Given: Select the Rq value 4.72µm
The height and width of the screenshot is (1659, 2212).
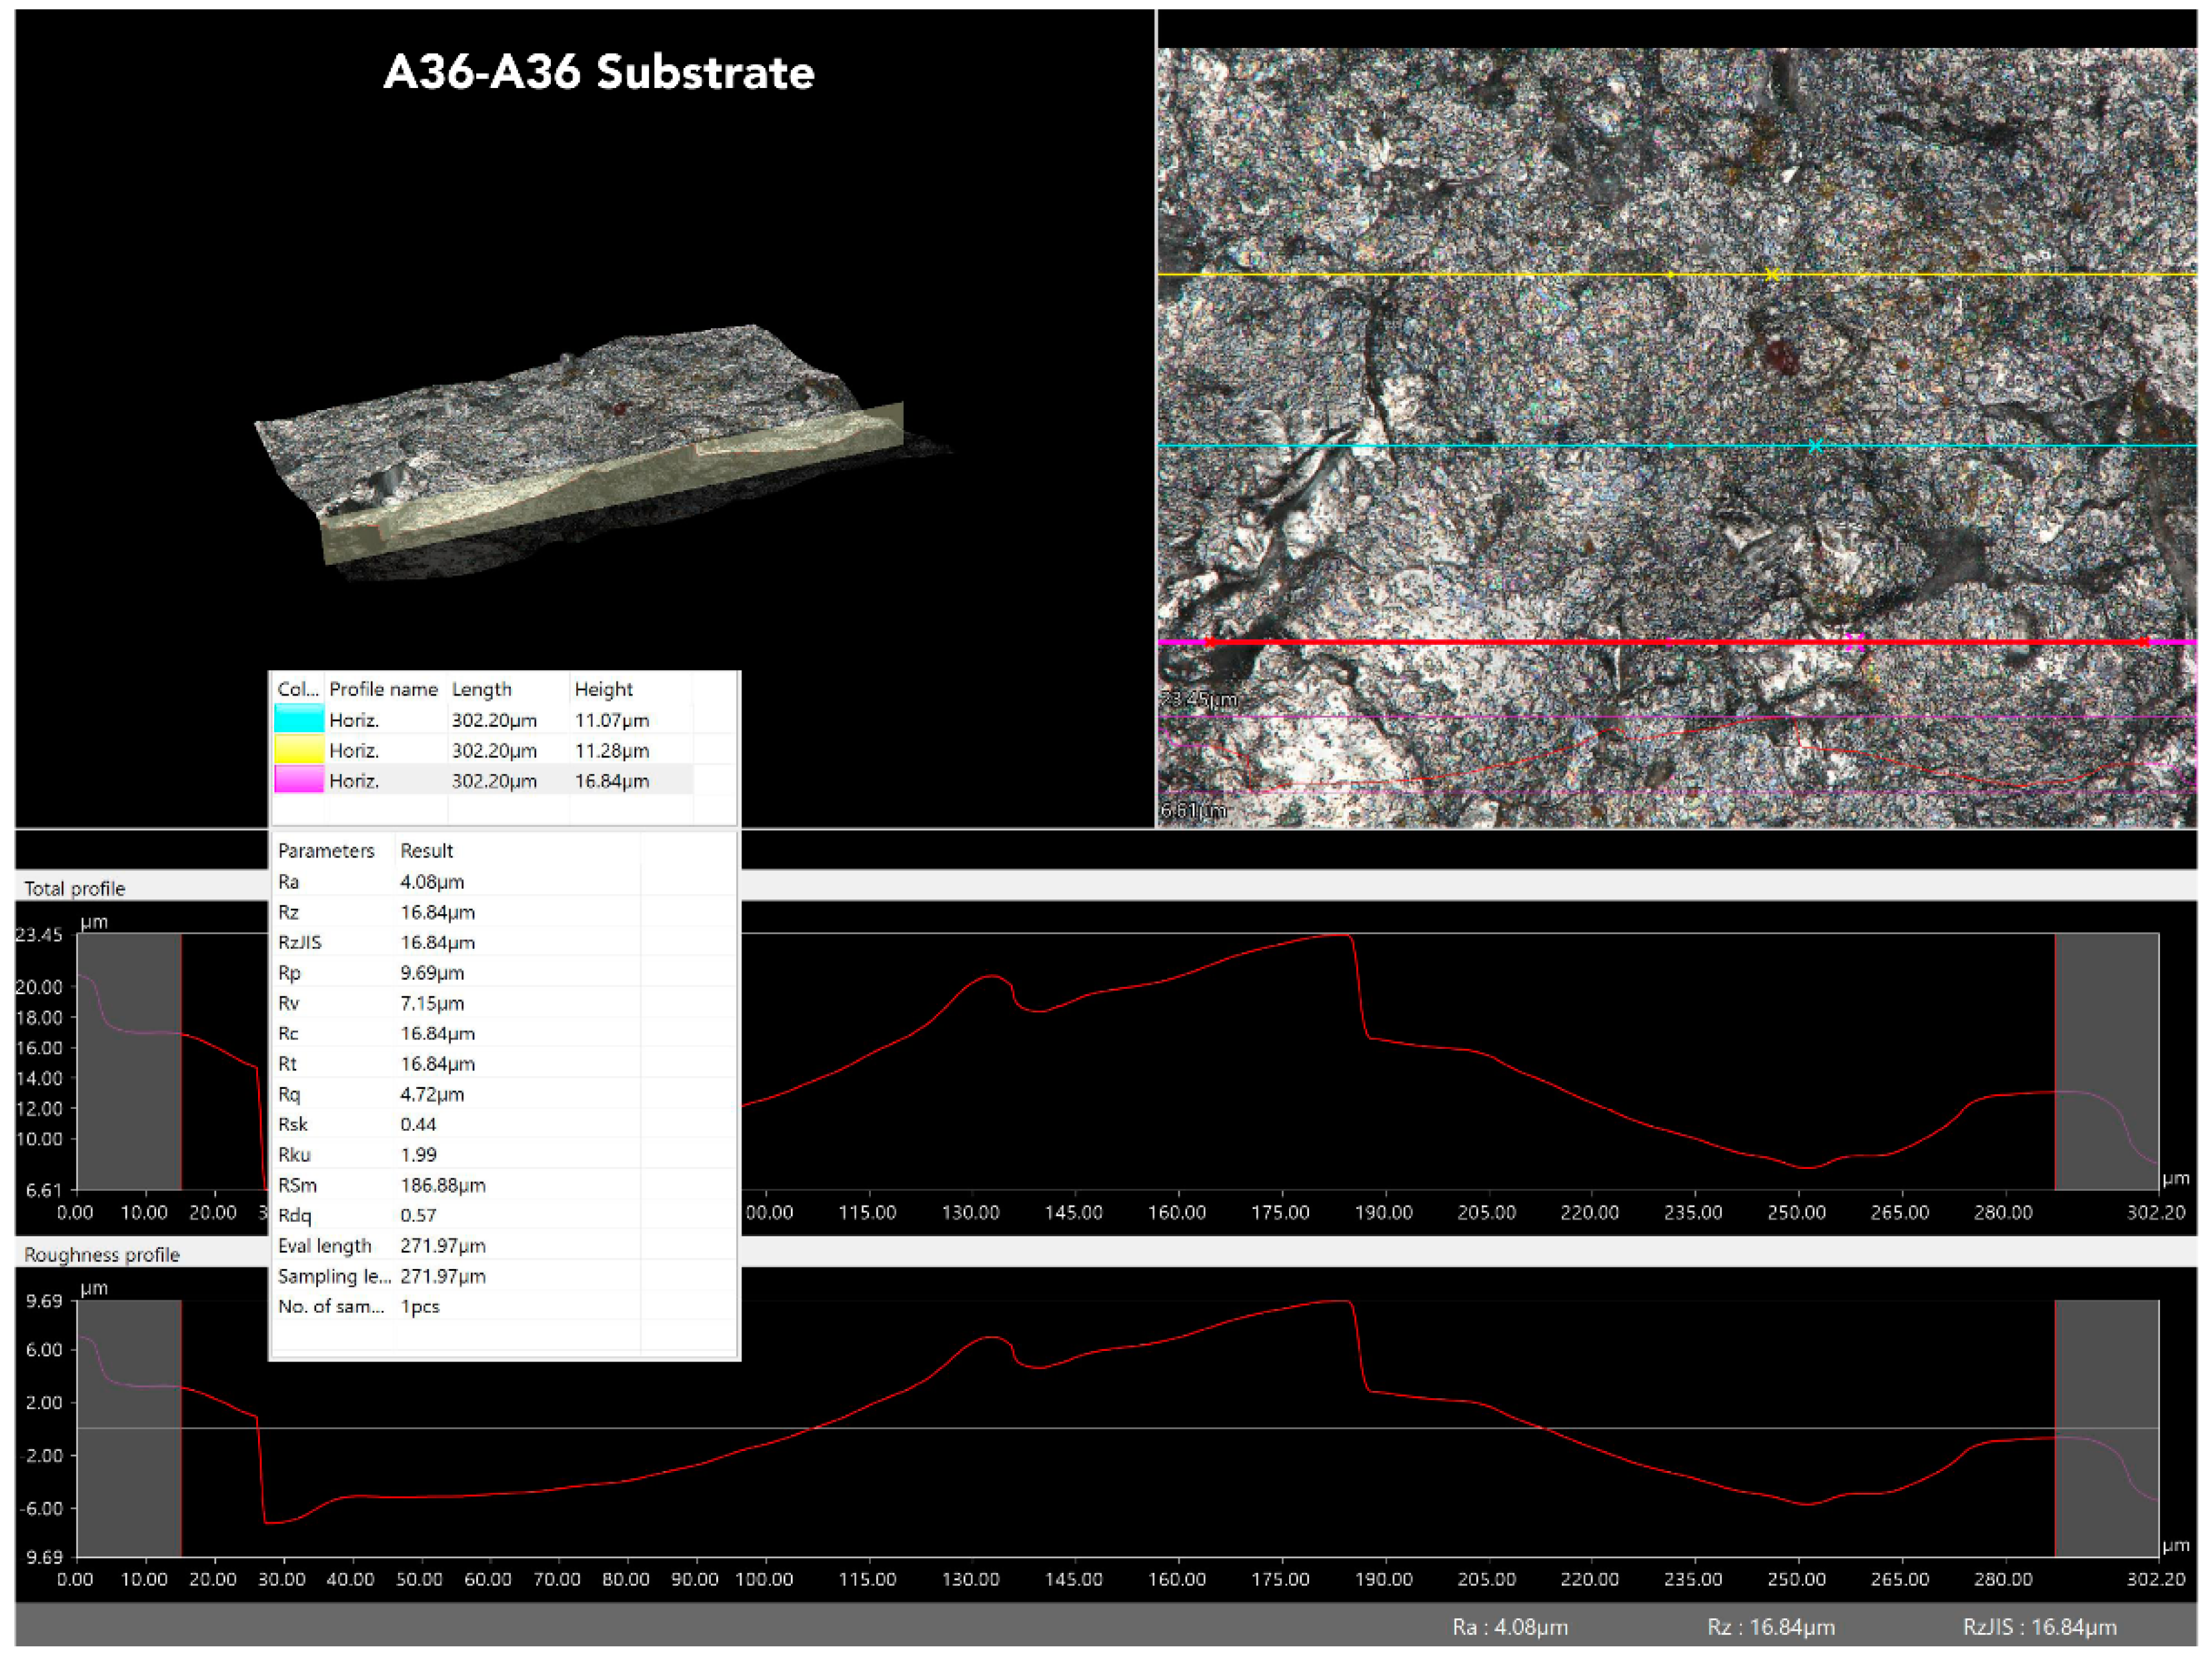Looking at the screenshot, I should click(432, 1094).
